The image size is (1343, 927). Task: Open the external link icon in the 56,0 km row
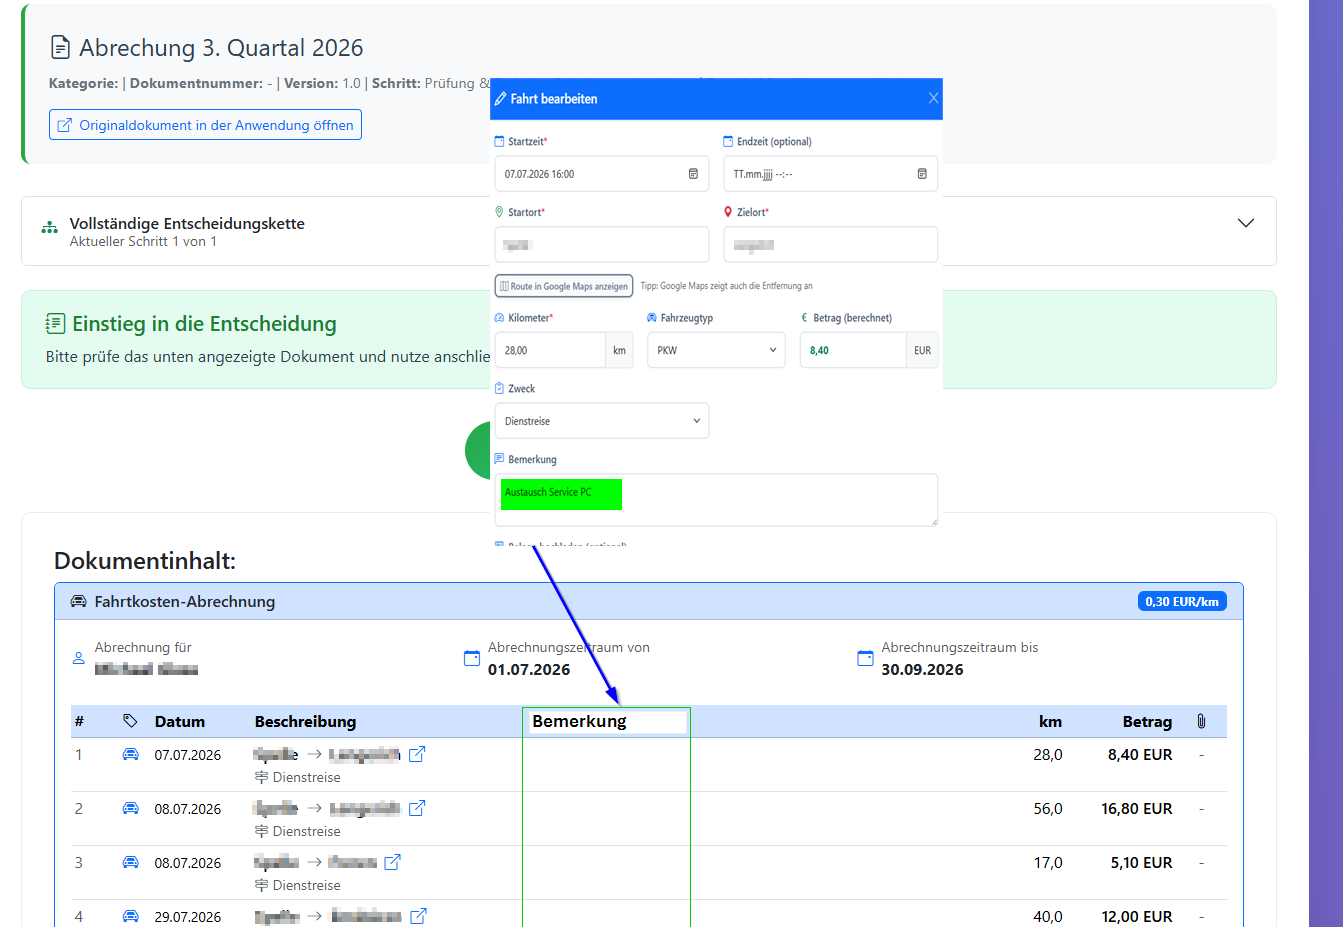click(x=417, y=808)
